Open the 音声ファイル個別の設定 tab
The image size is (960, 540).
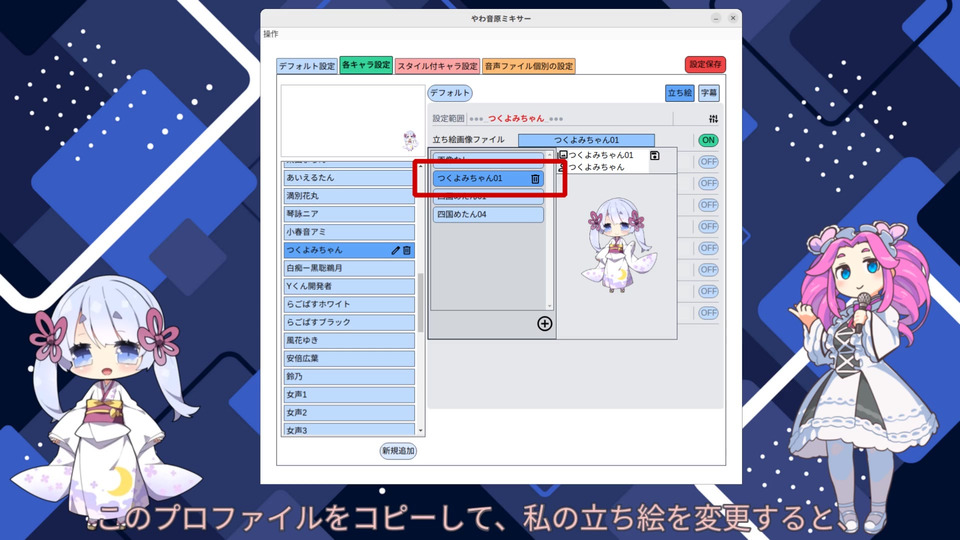(x=528, y=66)
